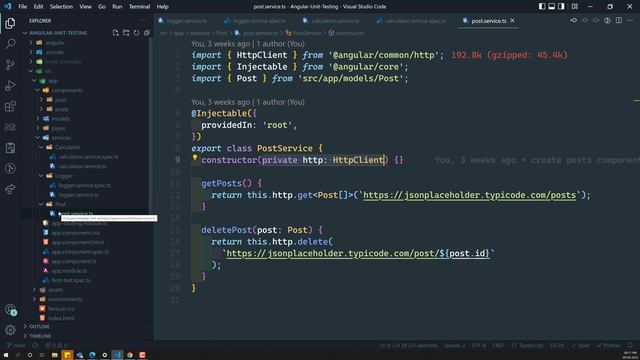The width and height of the screenshot is (640, 360).
Task: Open the File menu
Action: 23,7
